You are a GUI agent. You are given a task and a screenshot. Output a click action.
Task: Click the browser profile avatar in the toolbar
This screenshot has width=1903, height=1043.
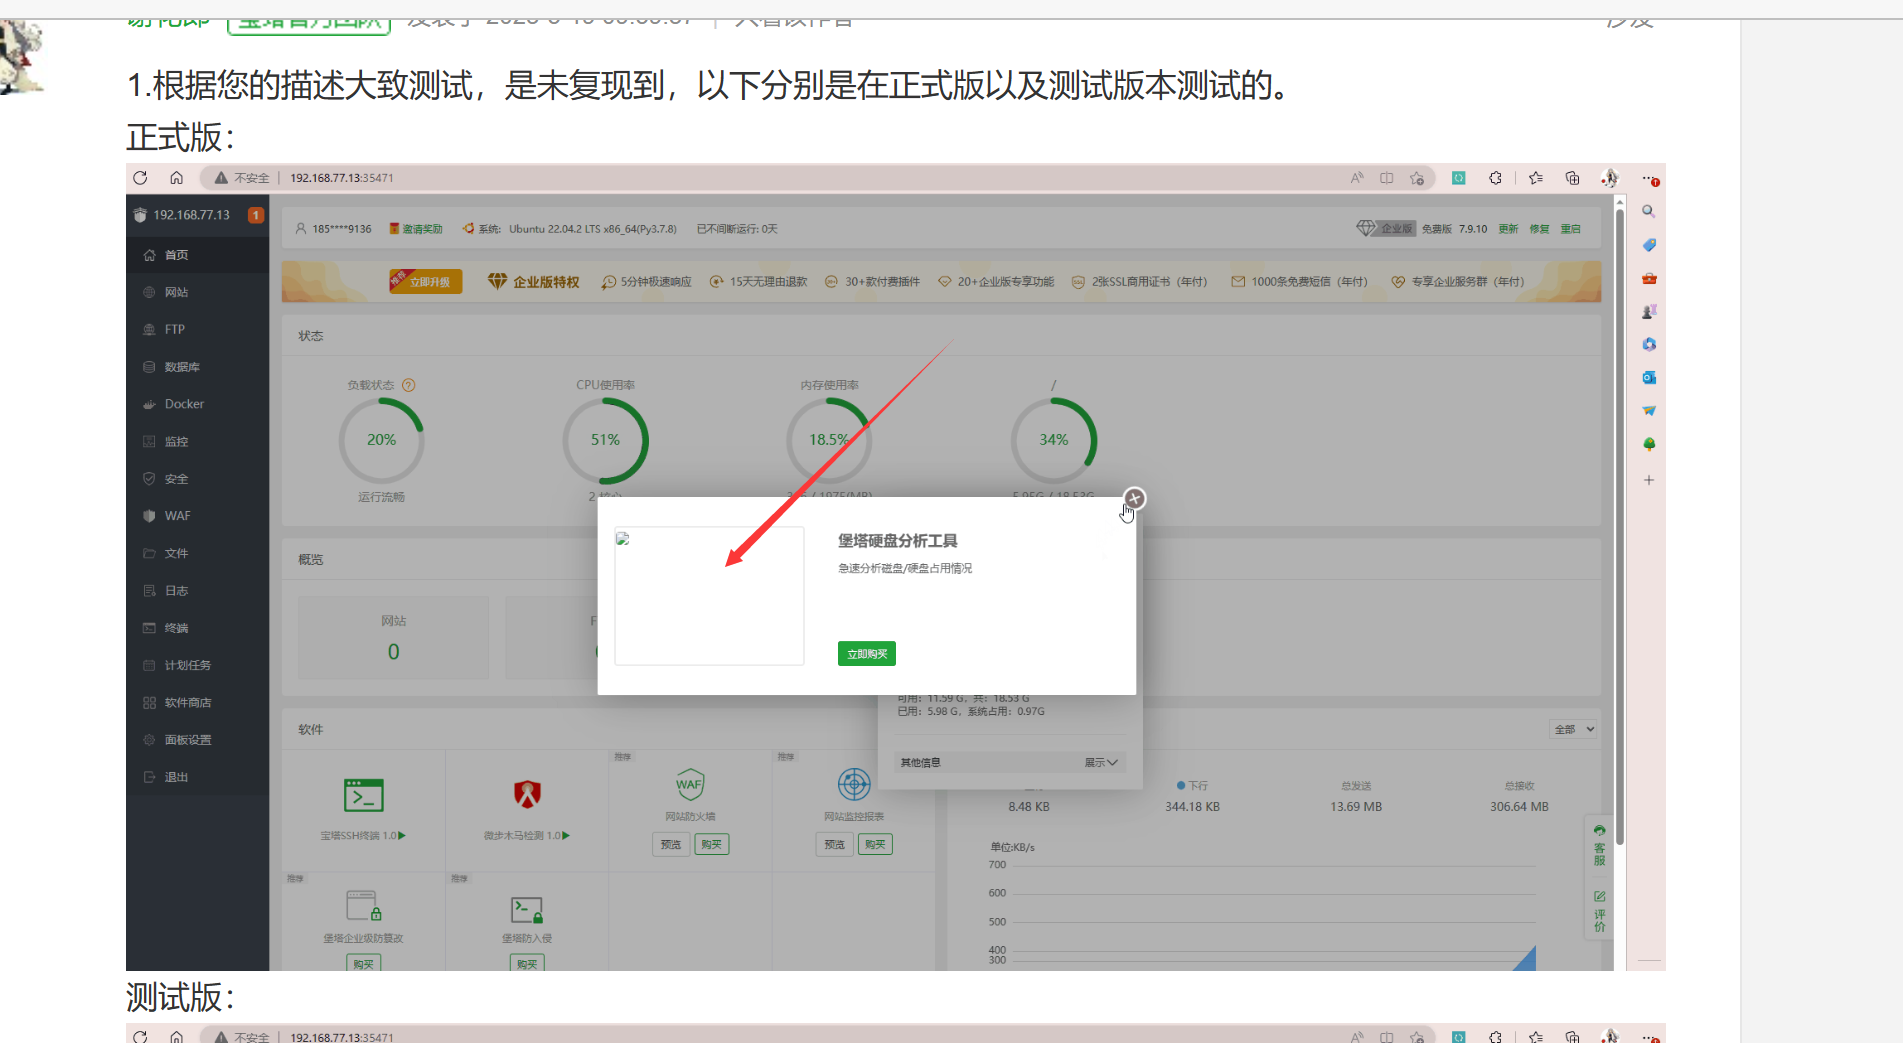pos(1609,178)
